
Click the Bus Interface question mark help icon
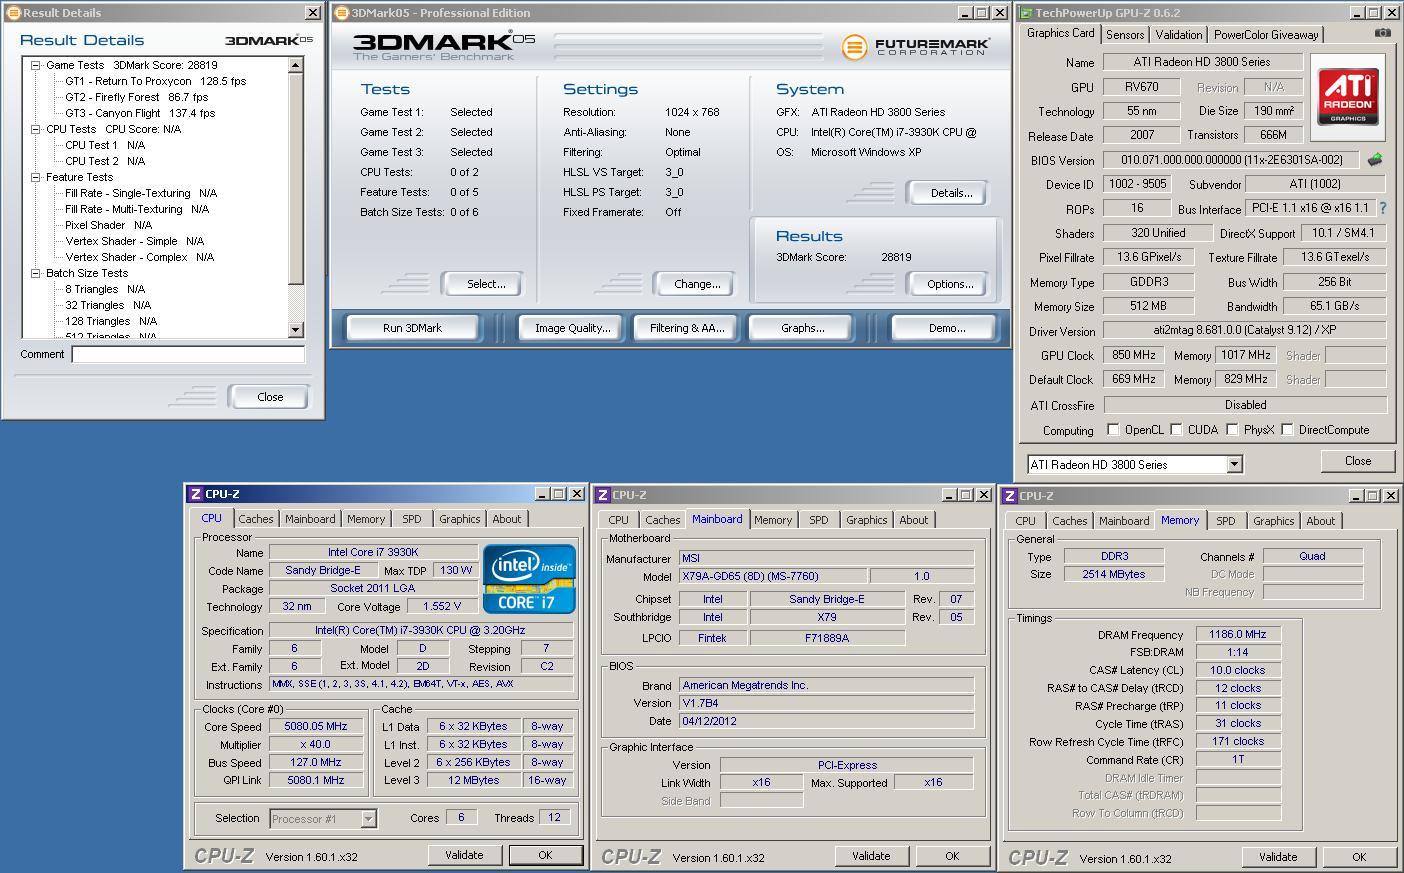coord(1383,208)
